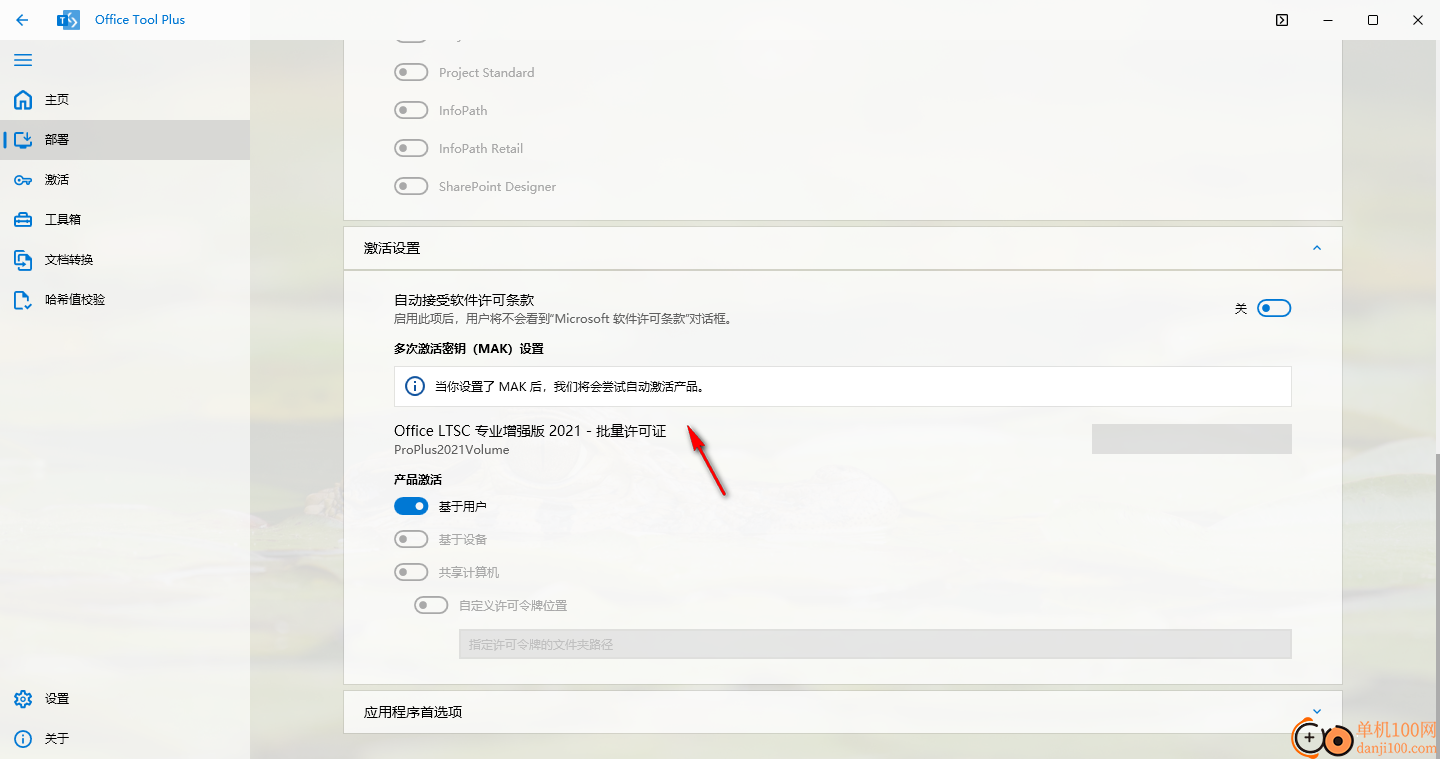Viewport: 1440px width, 759px height.
Task: Click the info icon for 关于
Action: 23,739
